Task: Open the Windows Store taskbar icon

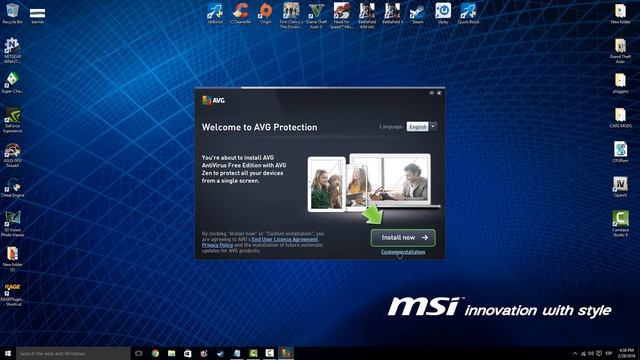Action: pyautogui.click(x=188, y=353)
